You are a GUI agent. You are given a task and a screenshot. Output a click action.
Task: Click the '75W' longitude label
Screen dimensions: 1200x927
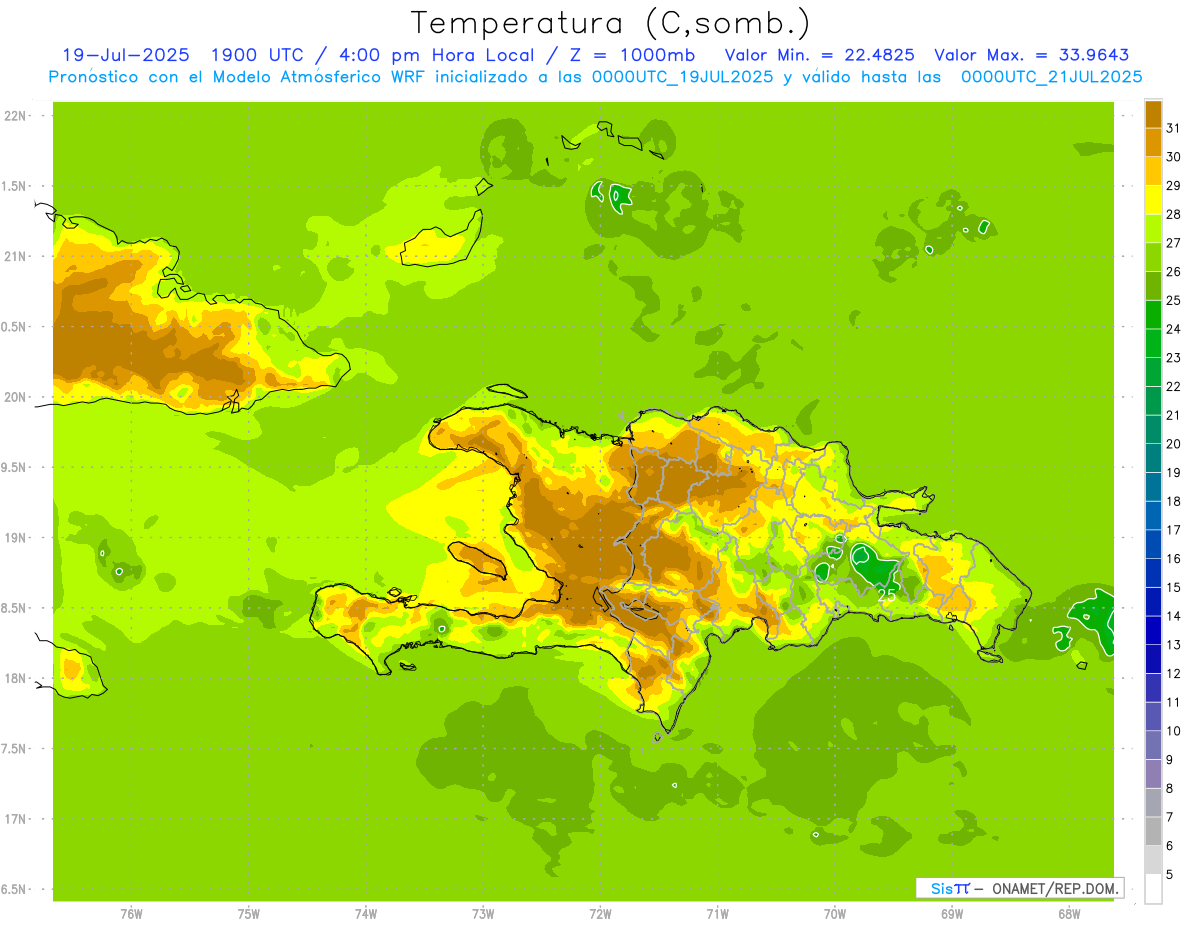click(249, 914)
